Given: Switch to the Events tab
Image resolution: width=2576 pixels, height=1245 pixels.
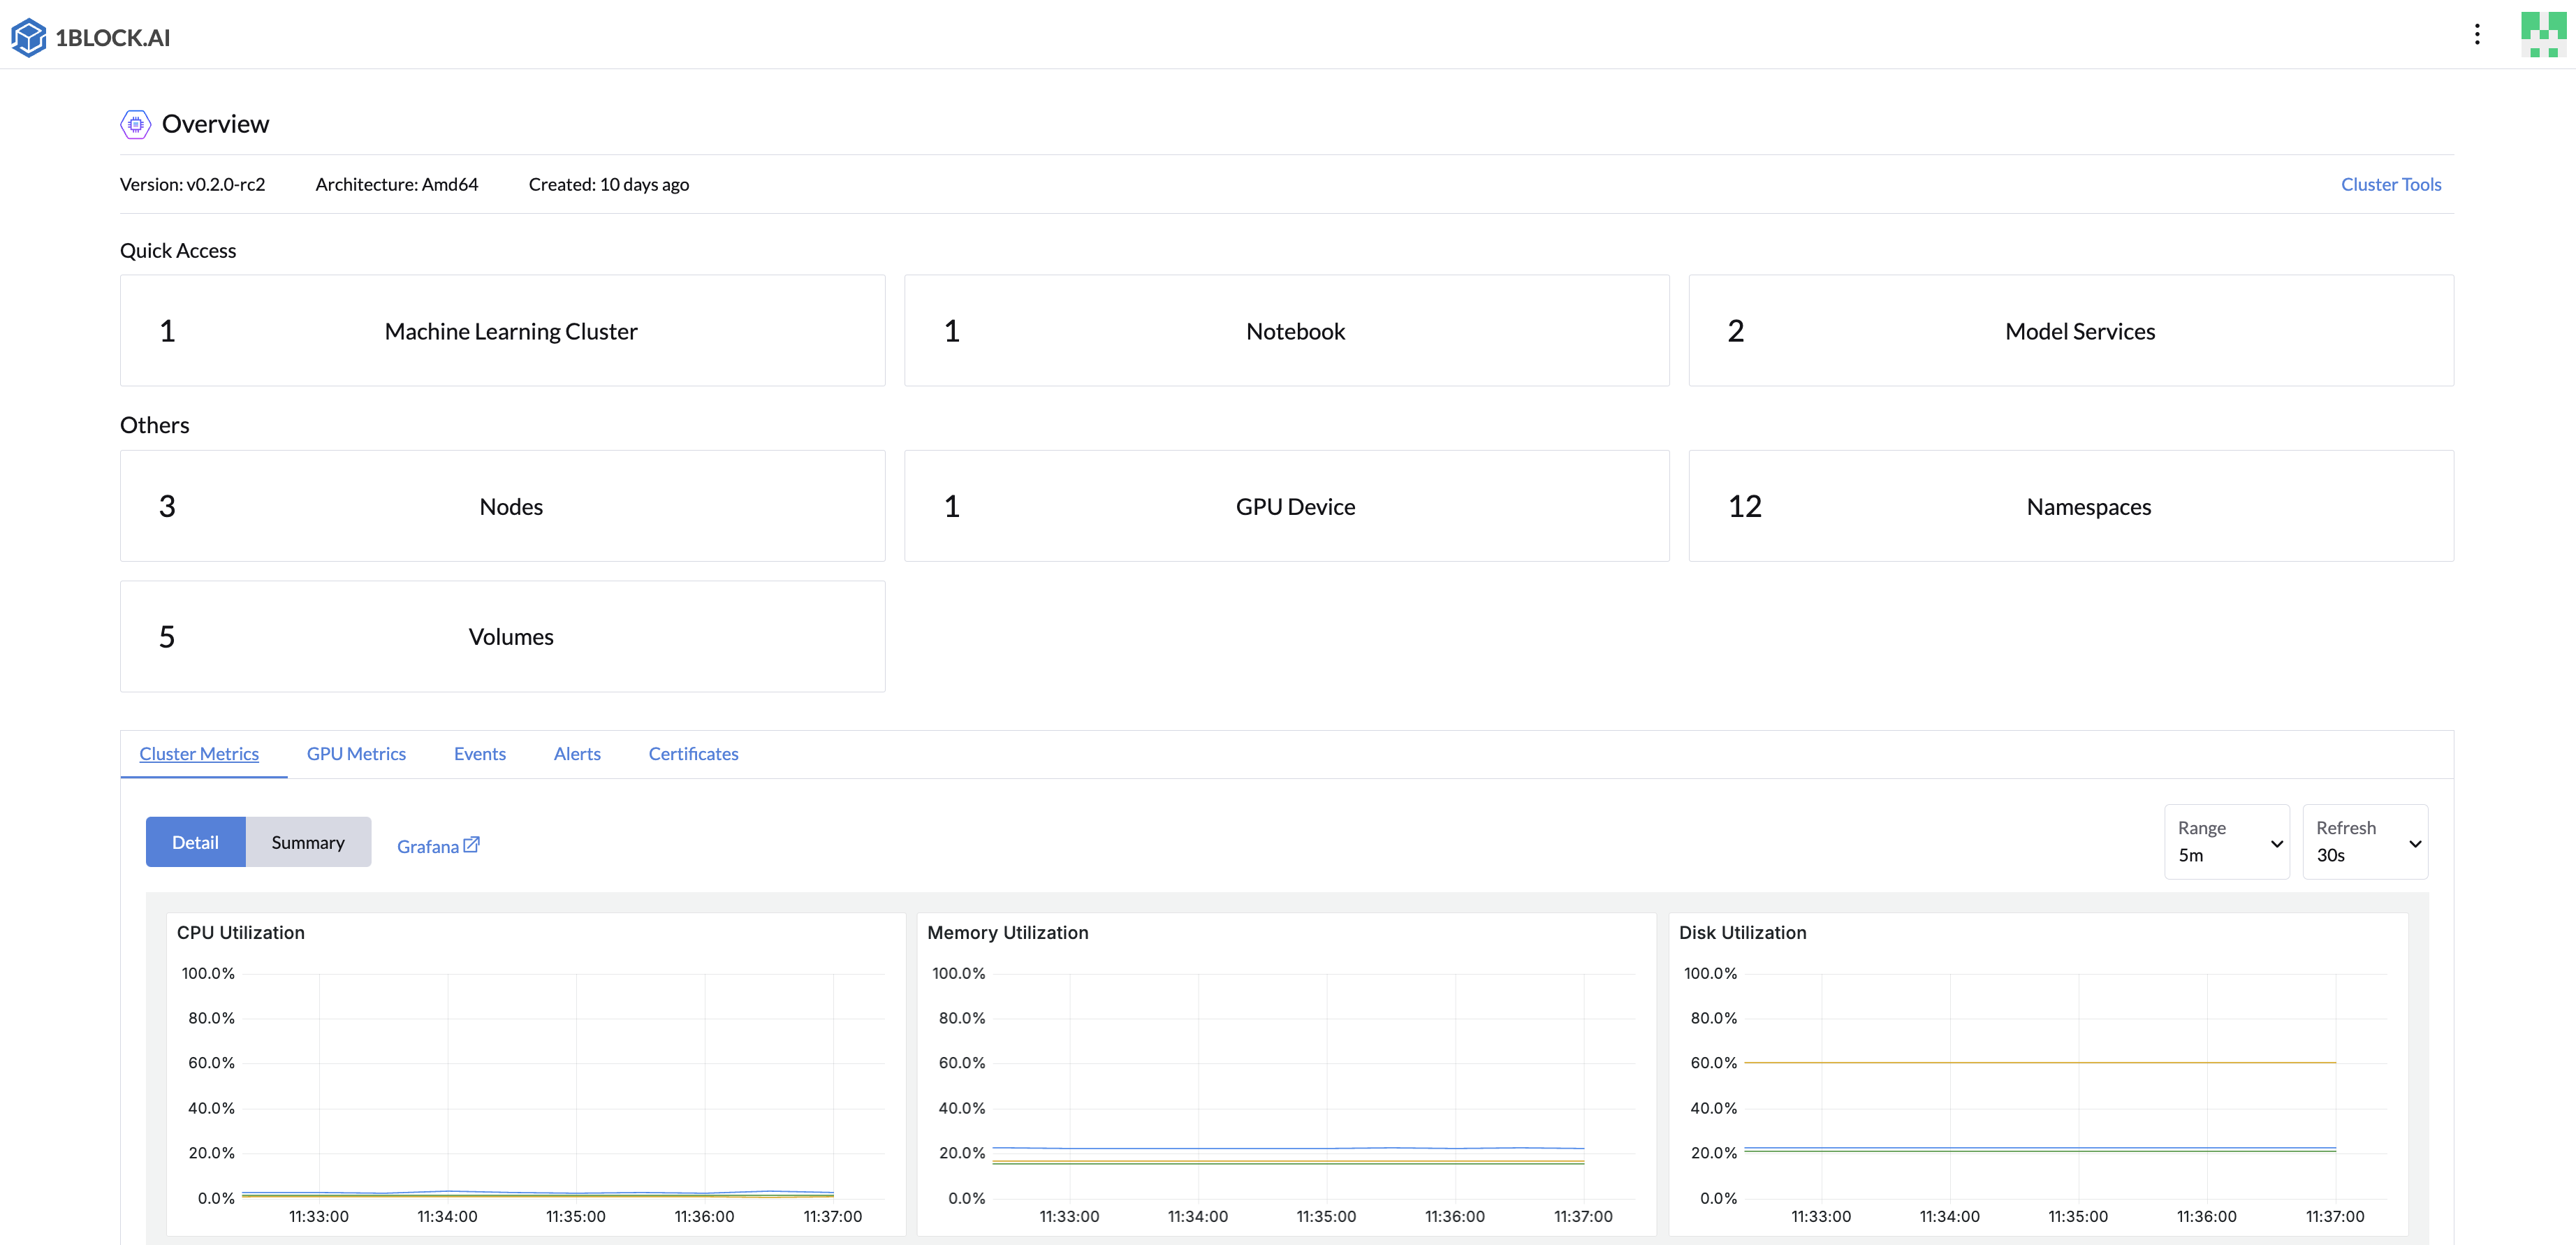Looking at the screenshot, I should 480,754.
